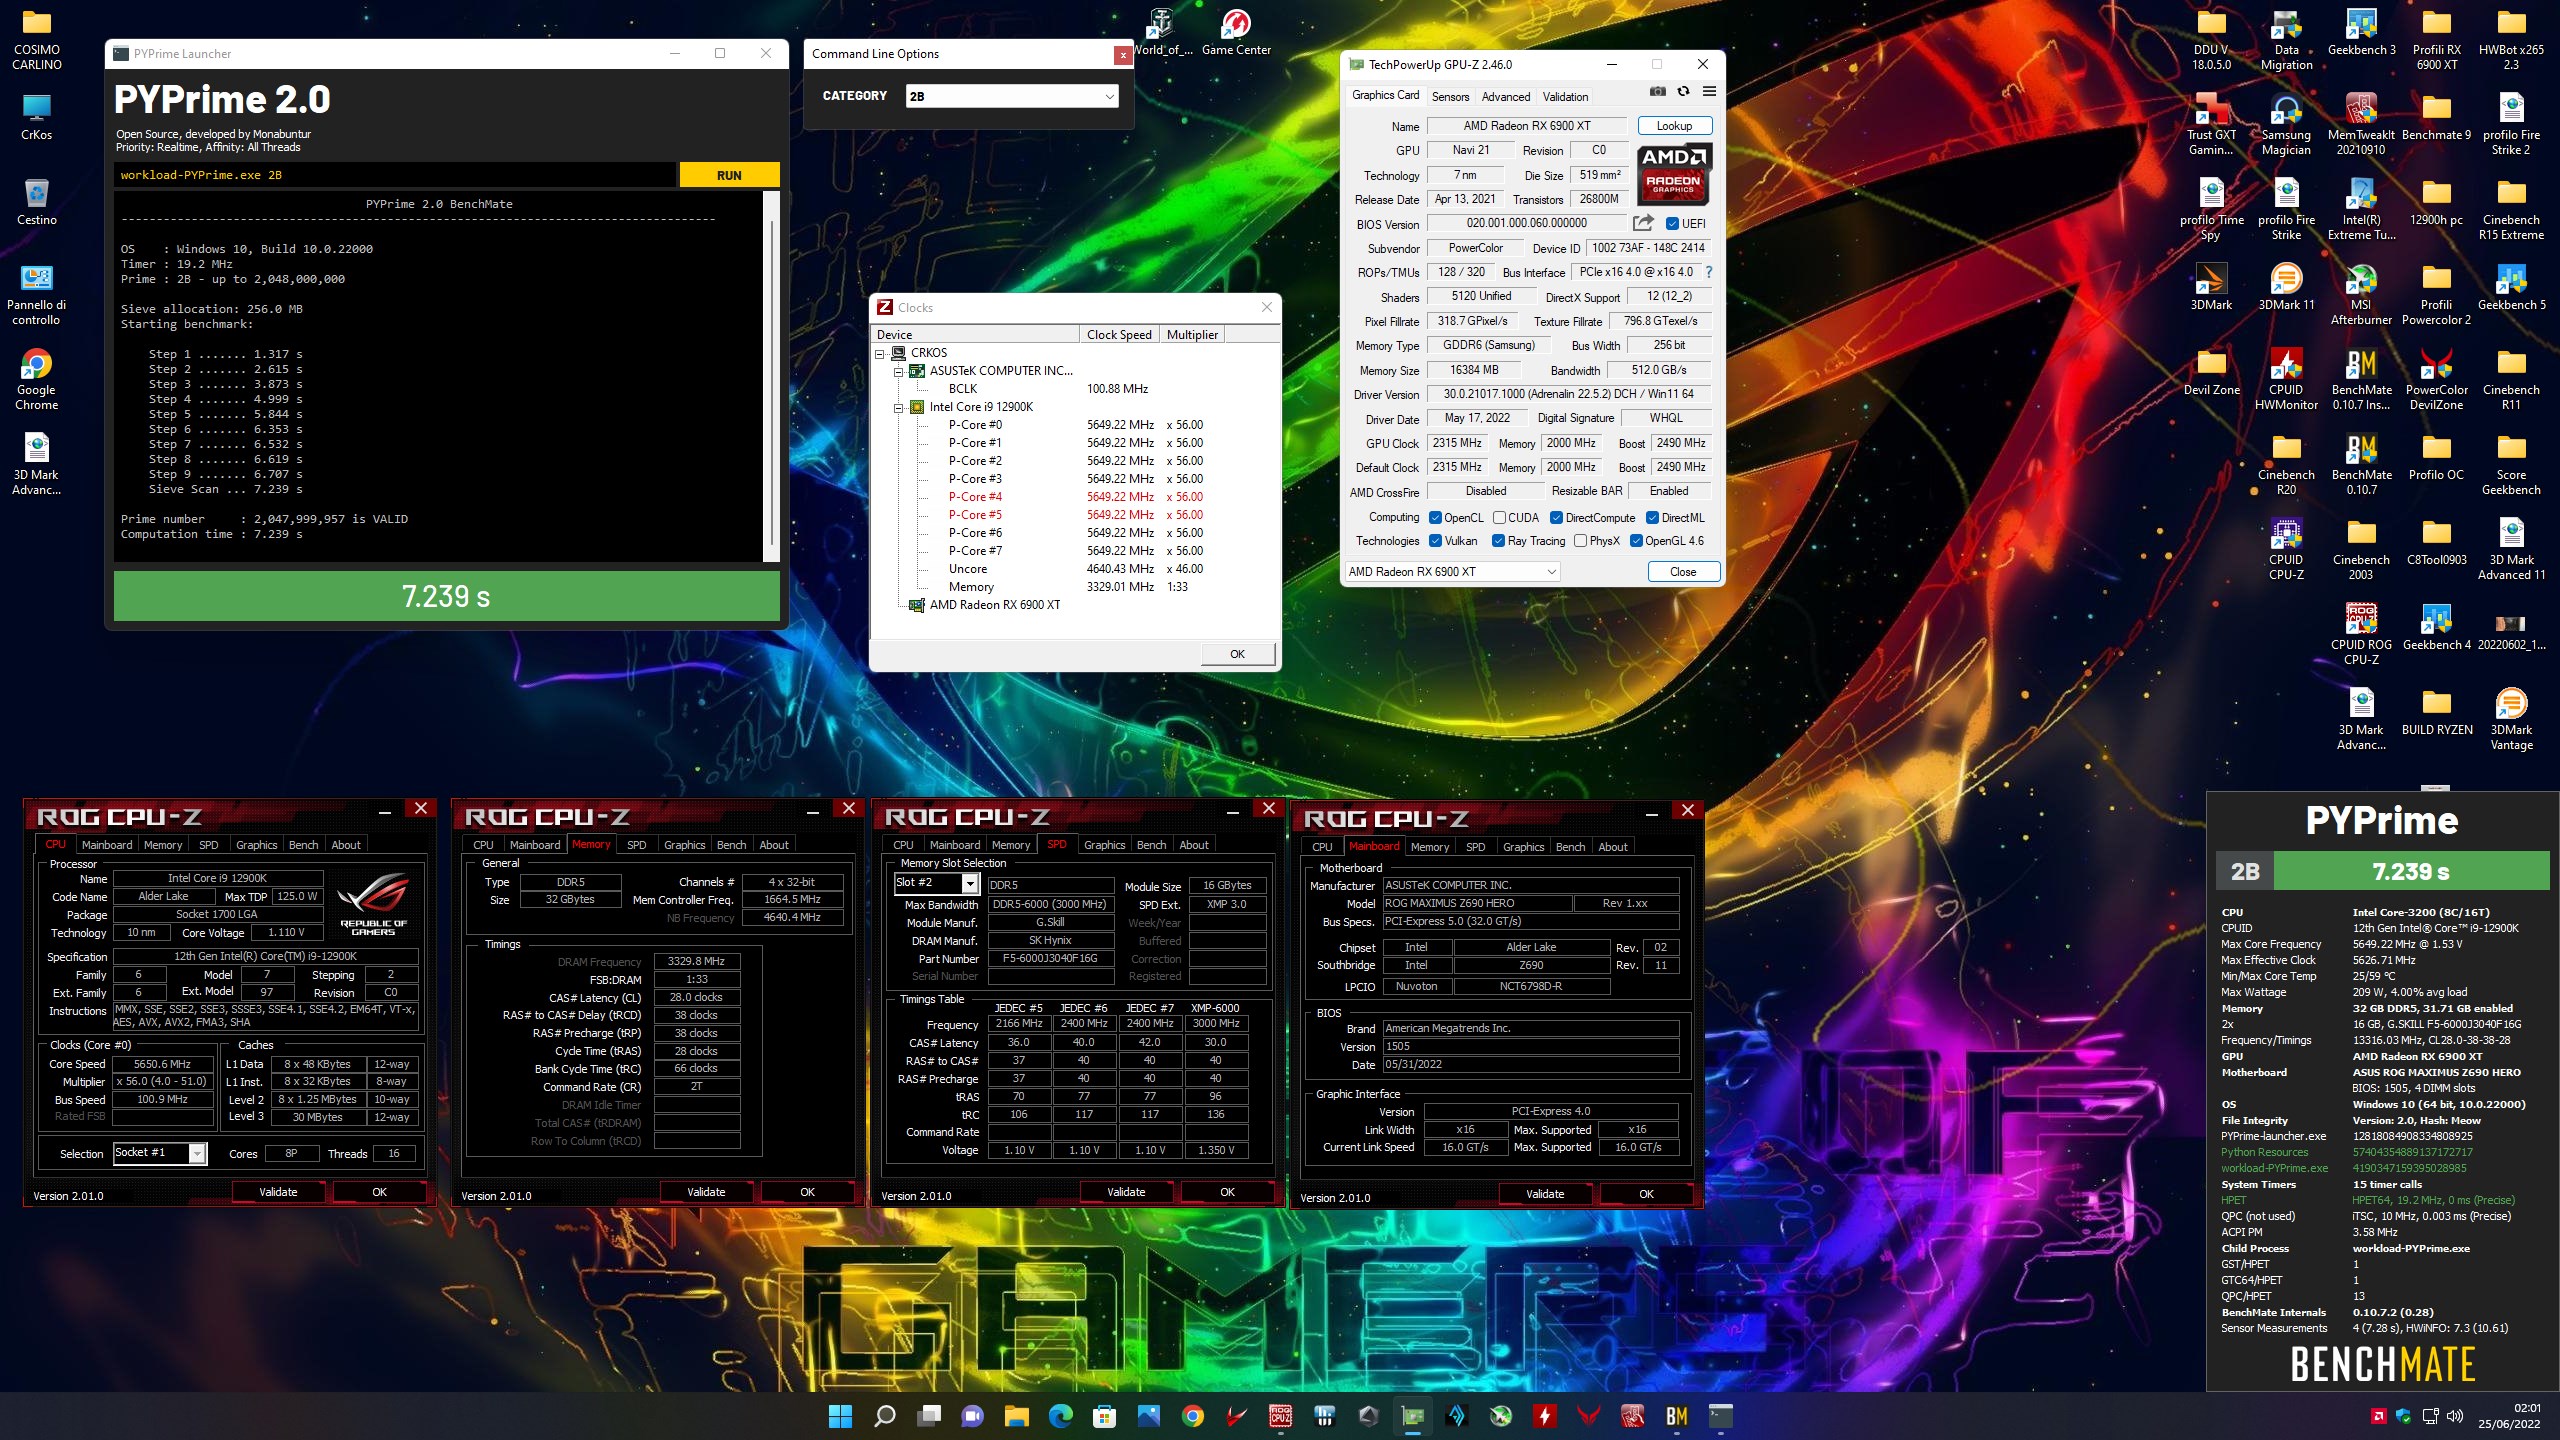Click the Lookup button in GPU-Z
The width and height of the screenshot is (2560, 1440).
pos(1674,126)
